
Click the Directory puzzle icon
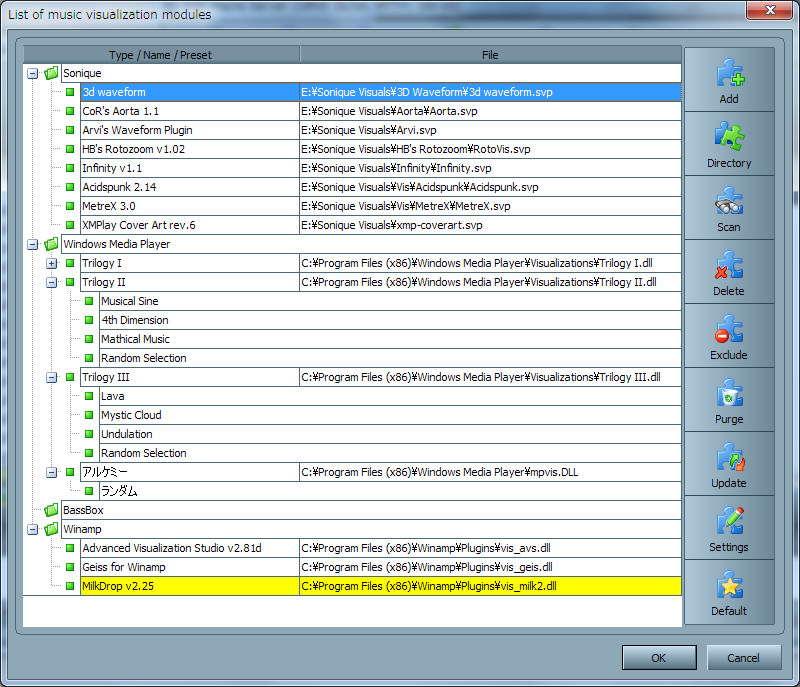(x=729, y=137)
